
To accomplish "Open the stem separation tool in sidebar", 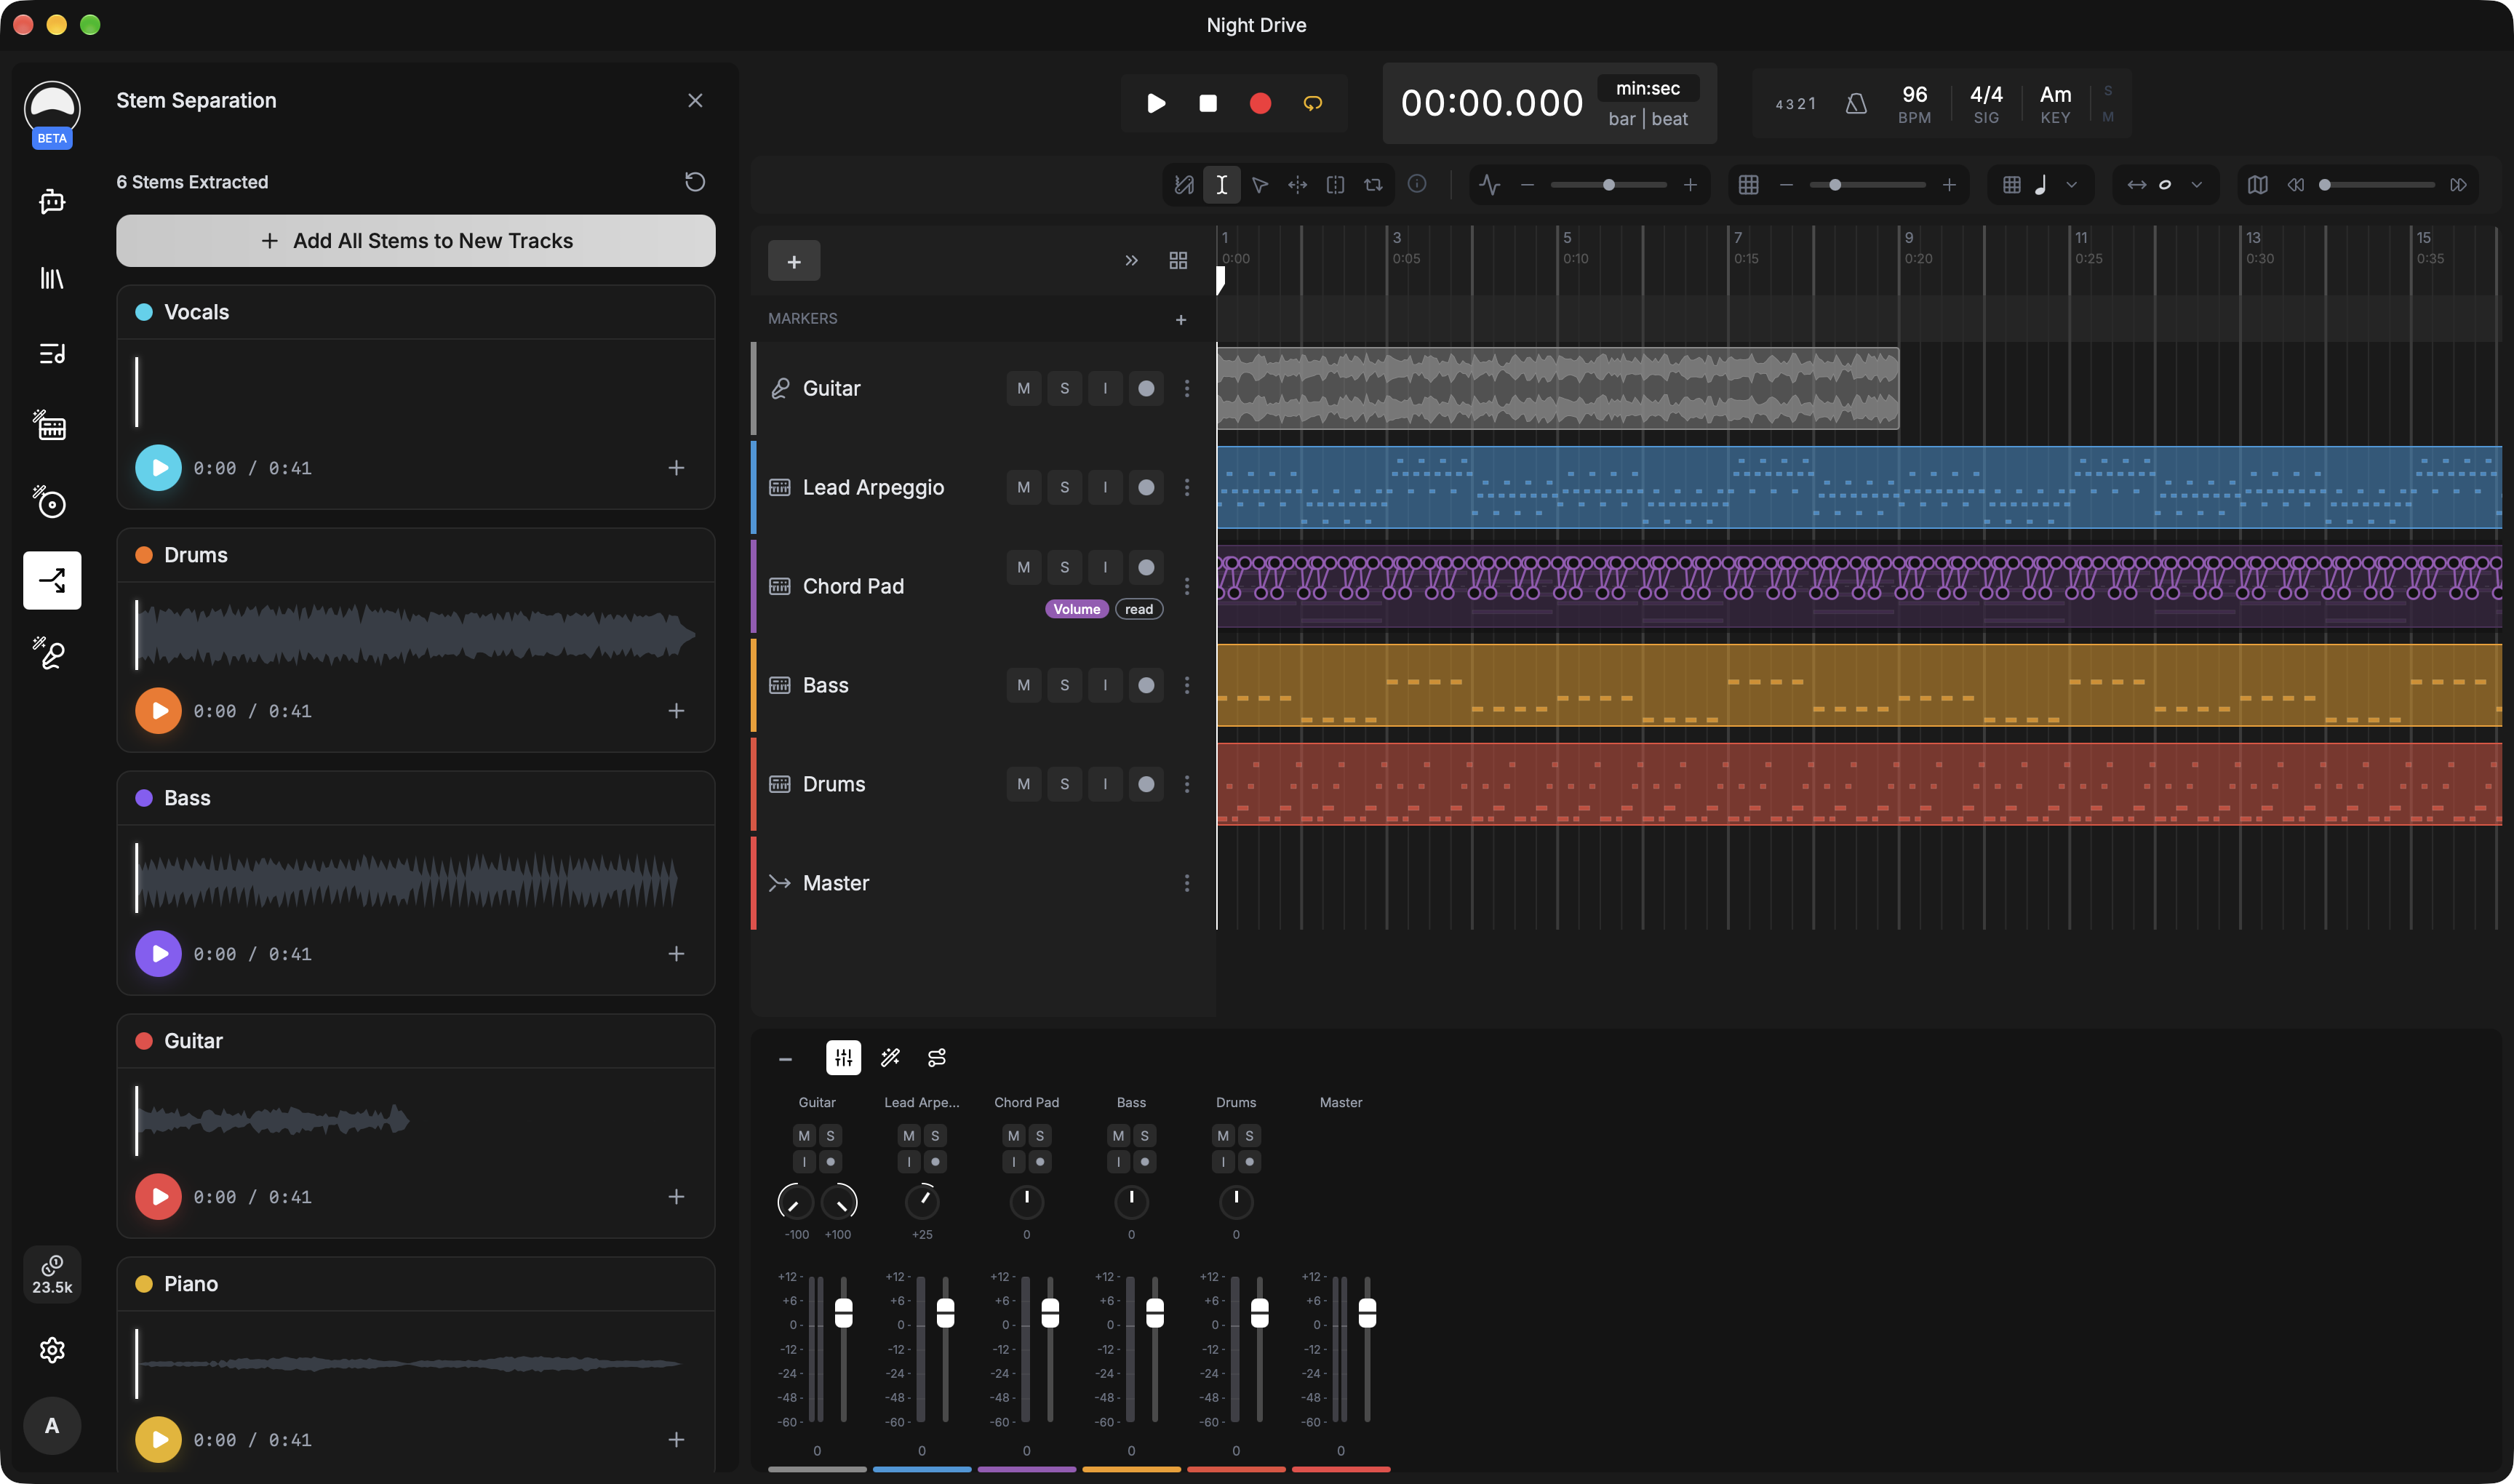I will point(52,580).
